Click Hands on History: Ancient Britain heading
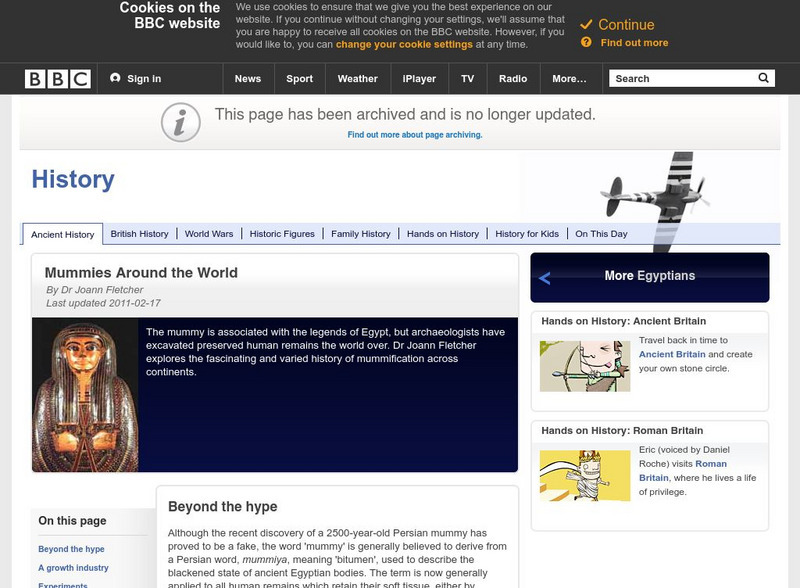The image size is (800, 588). pyautogui.click(x=623, y=321)
